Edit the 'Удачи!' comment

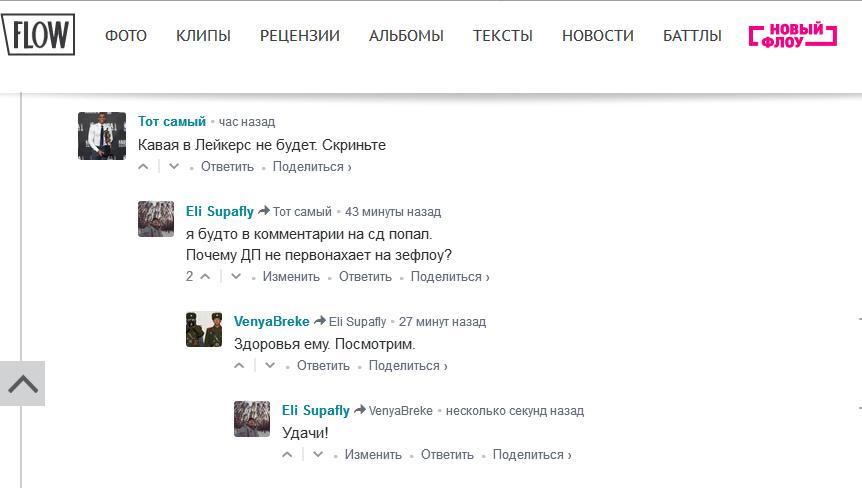373,454
